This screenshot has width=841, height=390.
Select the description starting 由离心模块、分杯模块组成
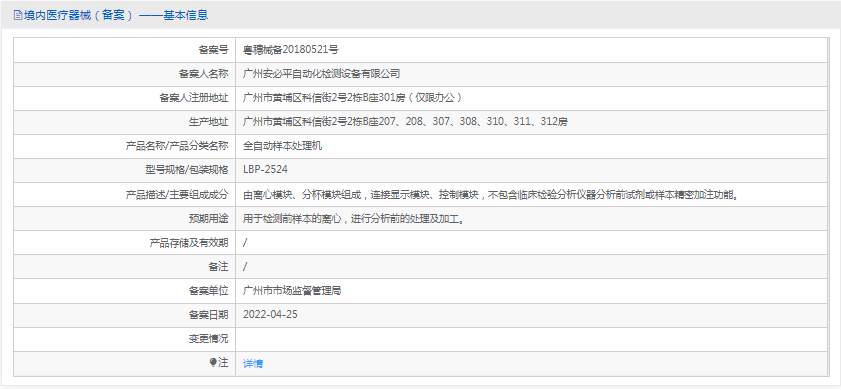coord(492,194)
